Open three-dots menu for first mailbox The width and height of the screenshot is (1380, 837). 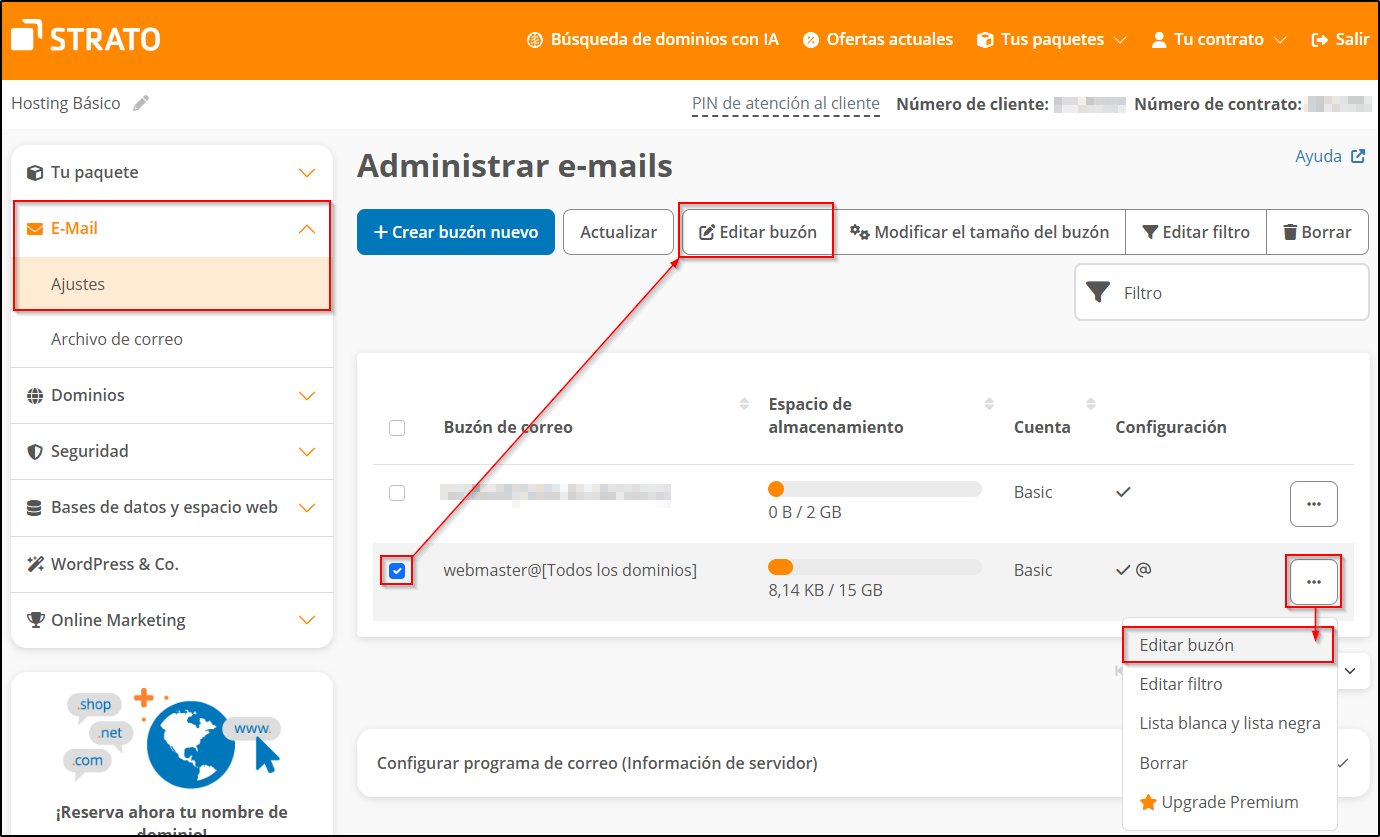click(x=1313, y=504)
